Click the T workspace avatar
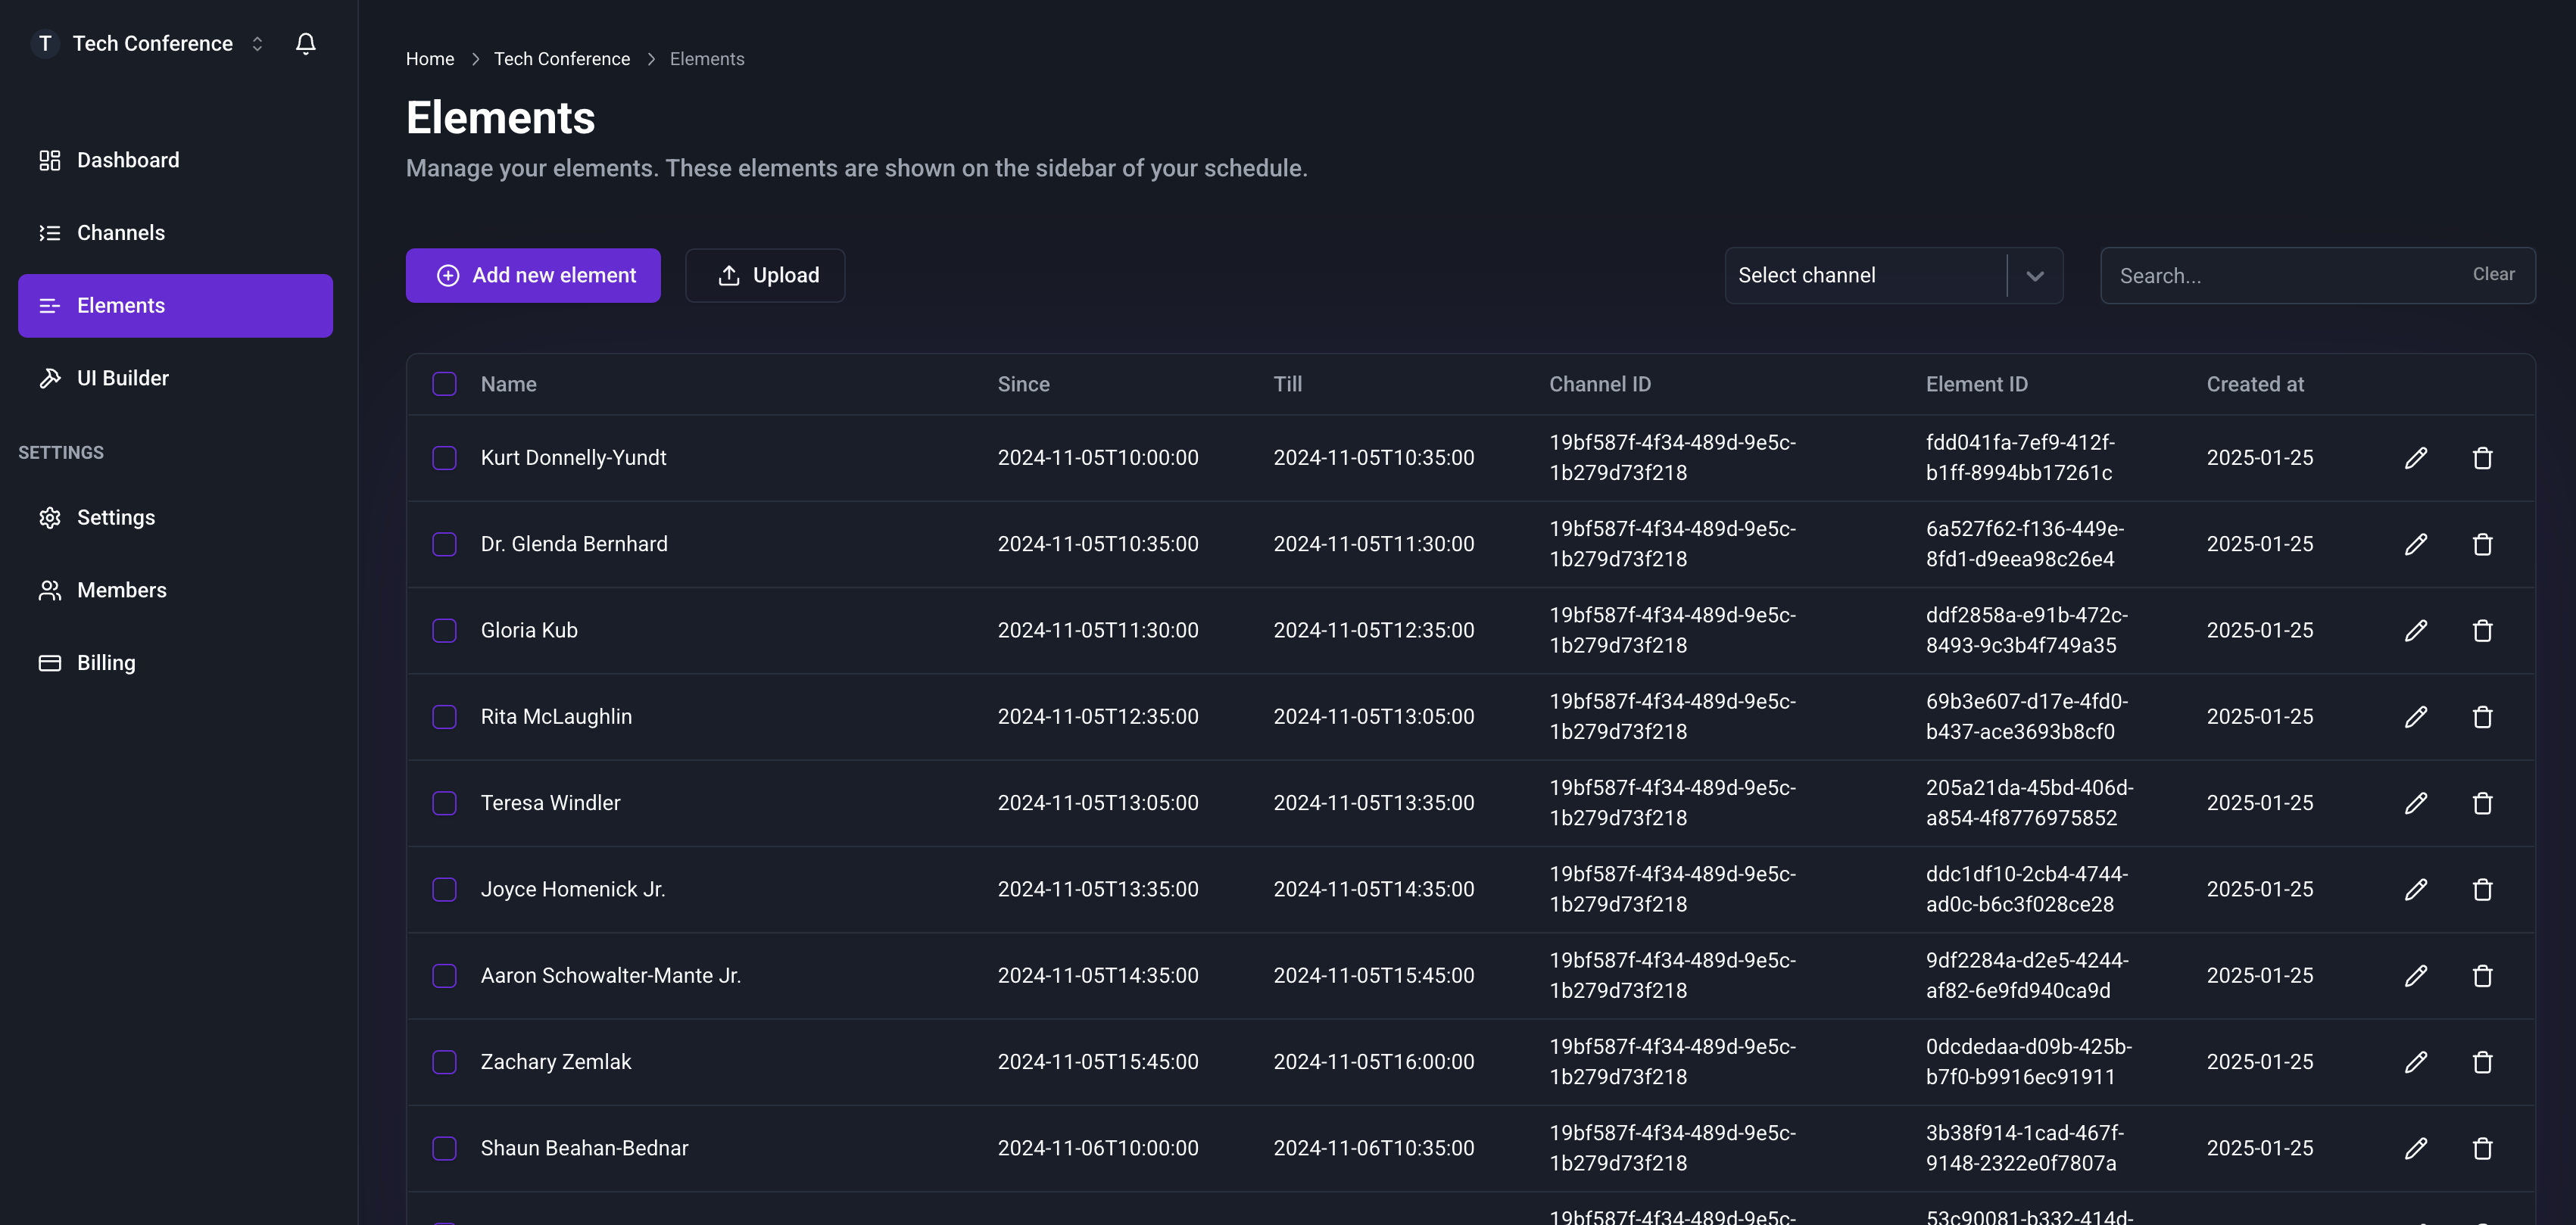 (x=45, y=43)
